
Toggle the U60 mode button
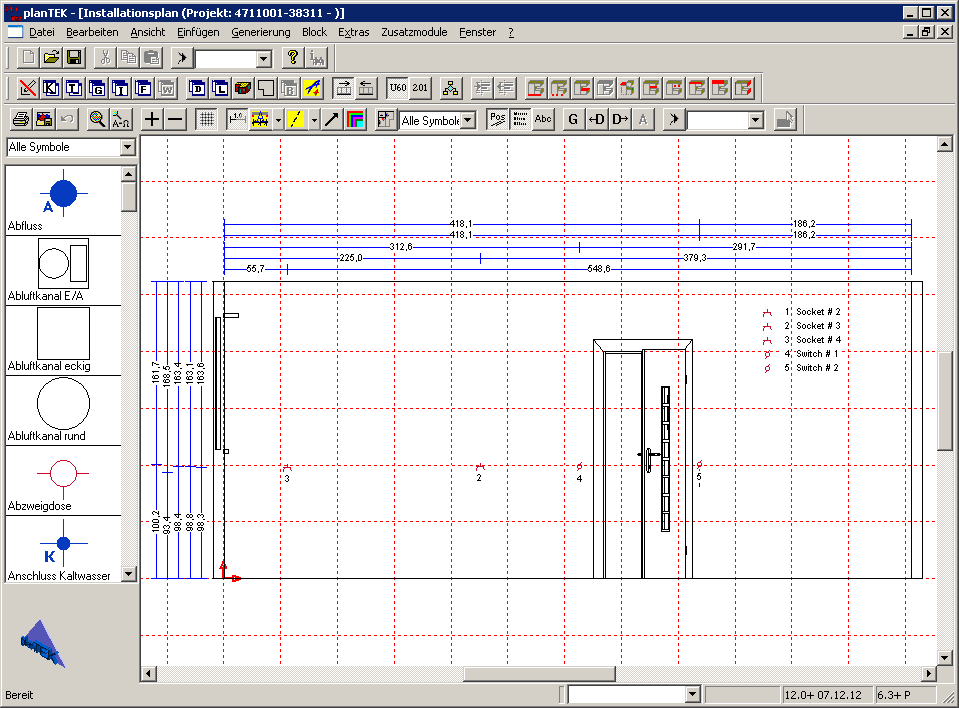(x=398, y=88)
